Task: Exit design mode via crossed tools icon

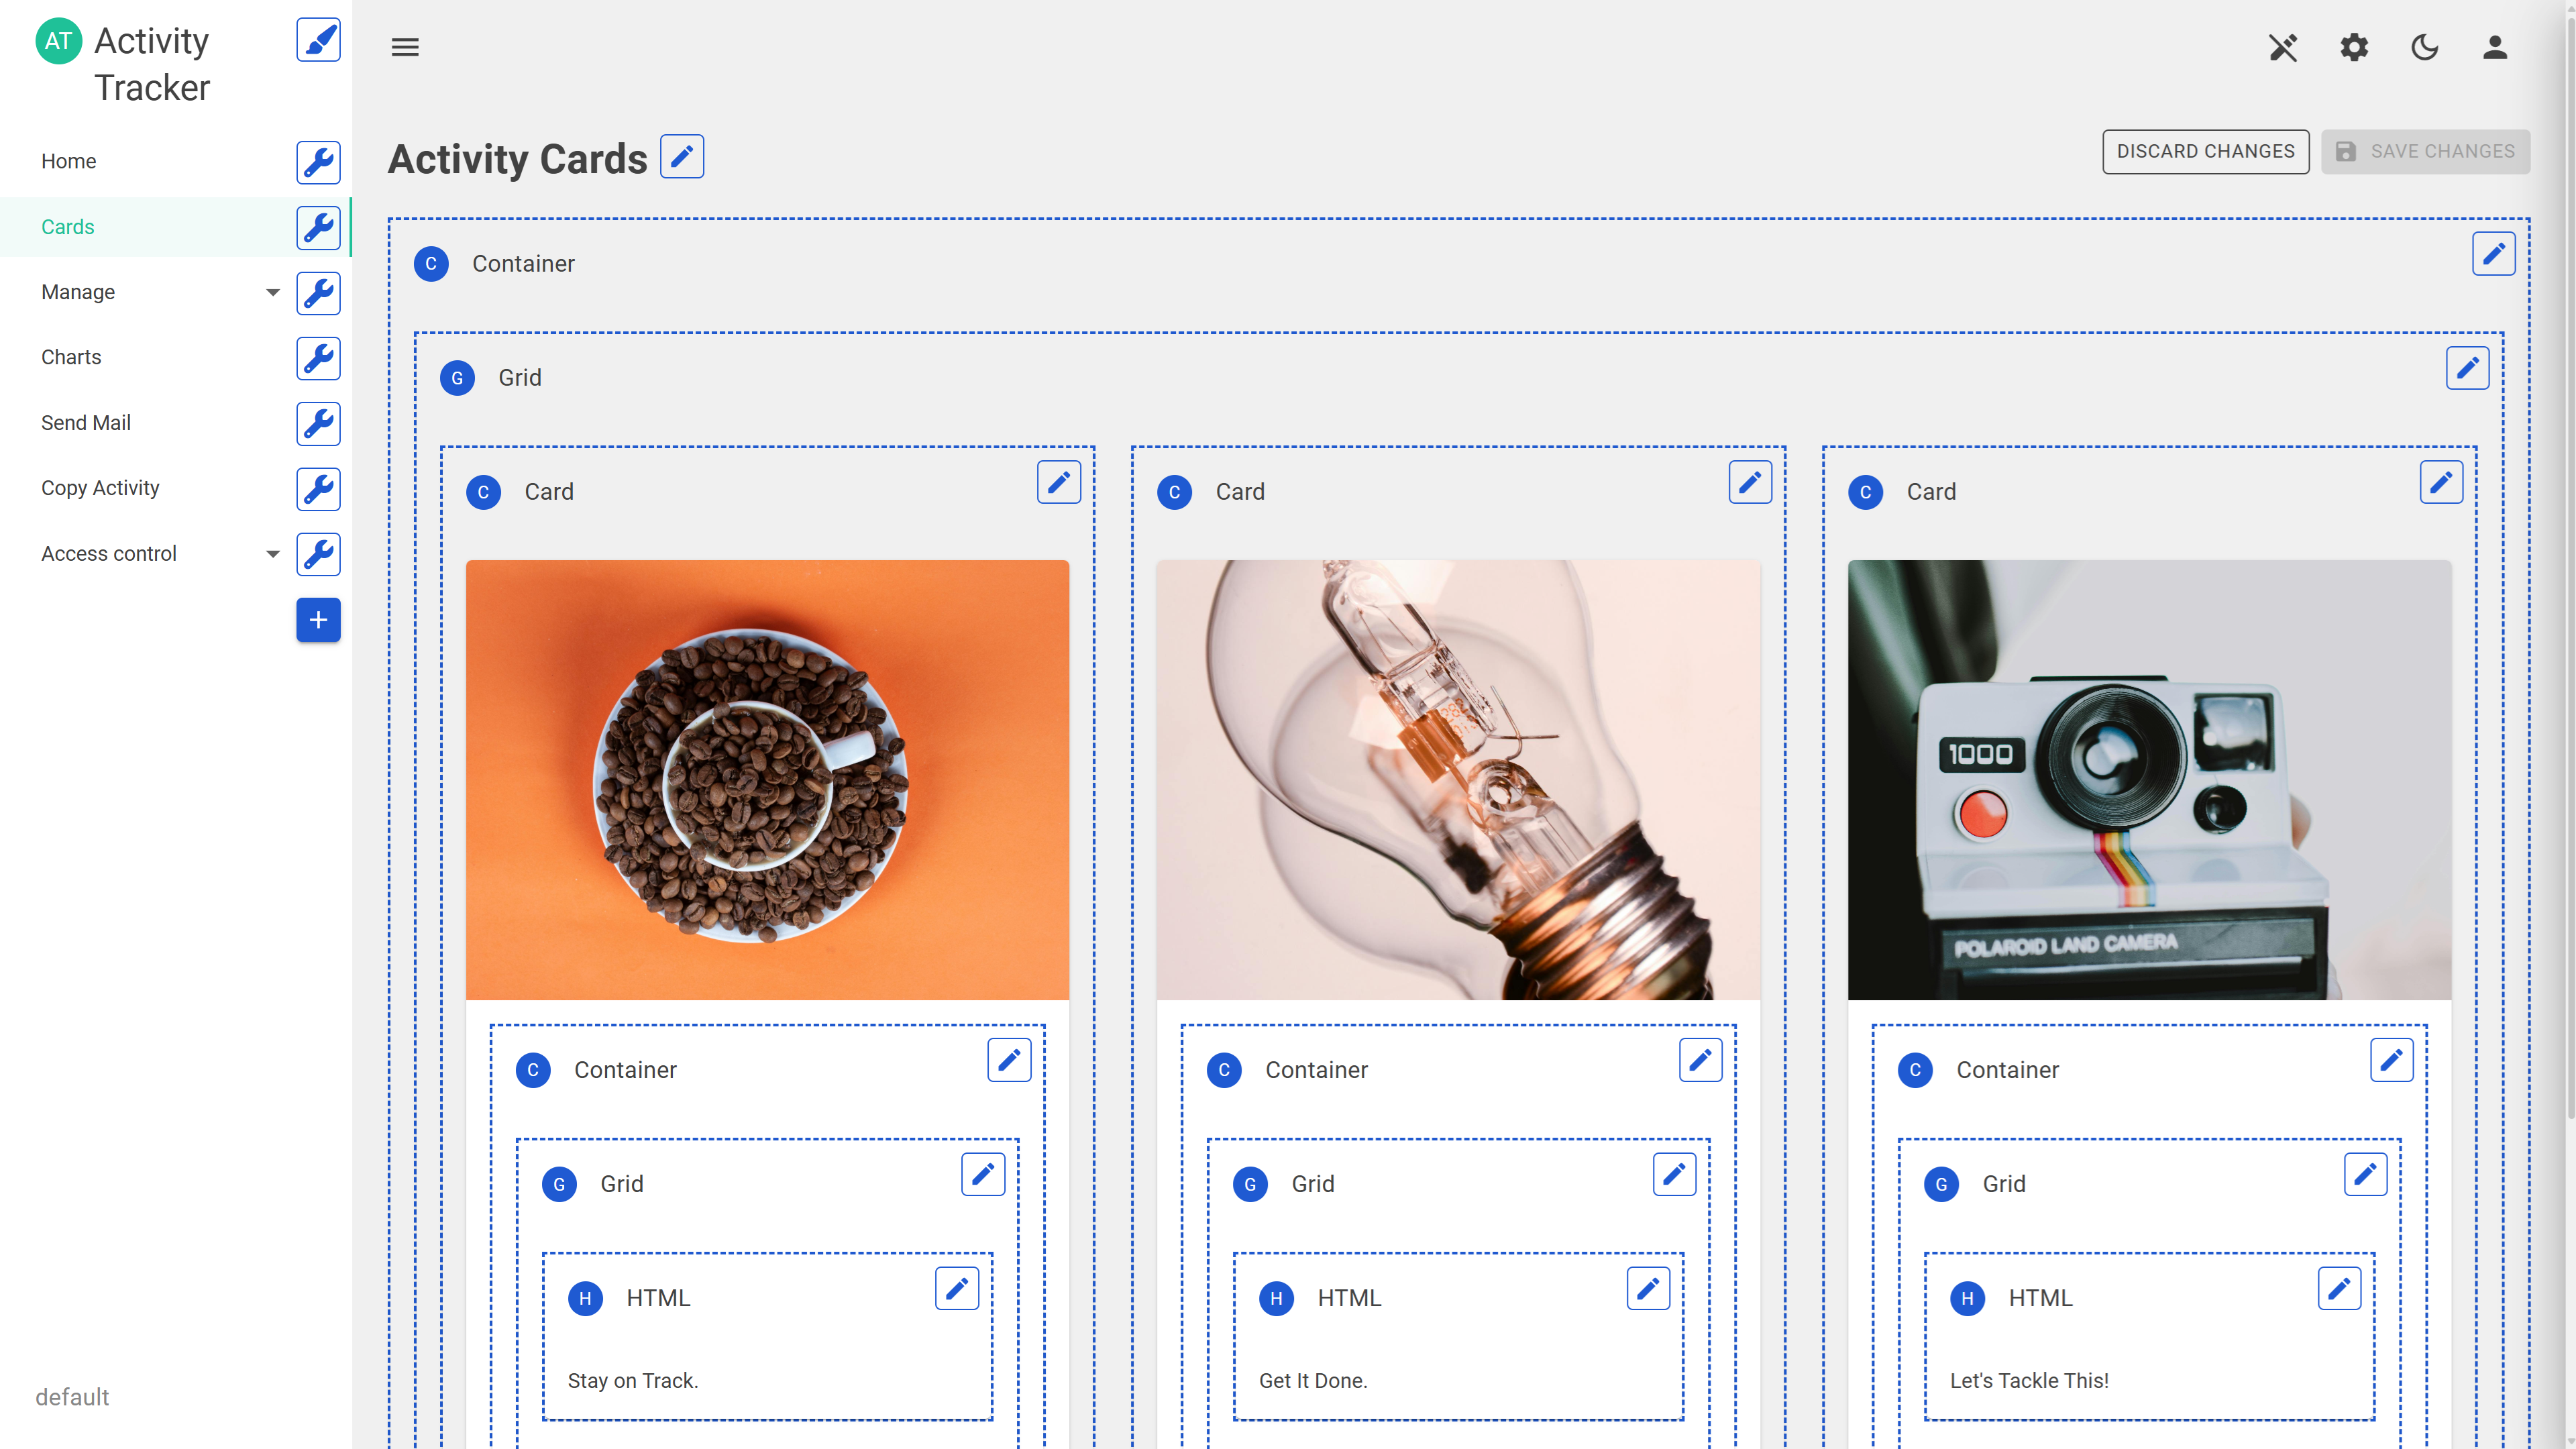Action: [2283, 47]
